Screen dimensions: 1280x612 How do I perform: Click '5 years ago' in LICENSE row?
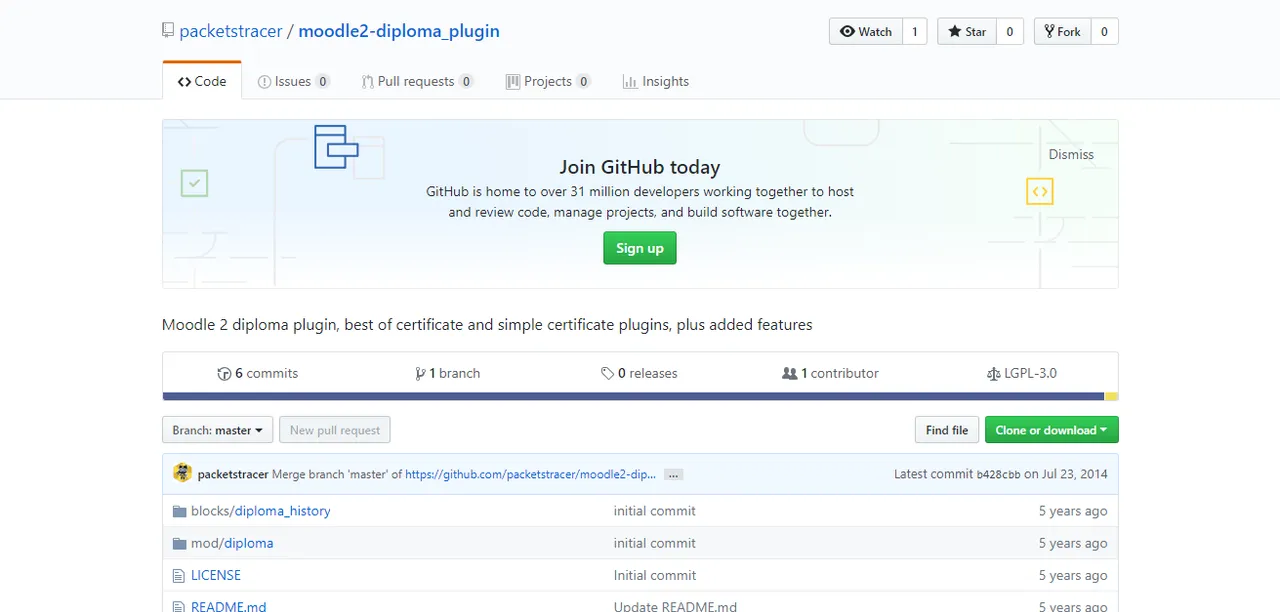tap(1073, 575)
